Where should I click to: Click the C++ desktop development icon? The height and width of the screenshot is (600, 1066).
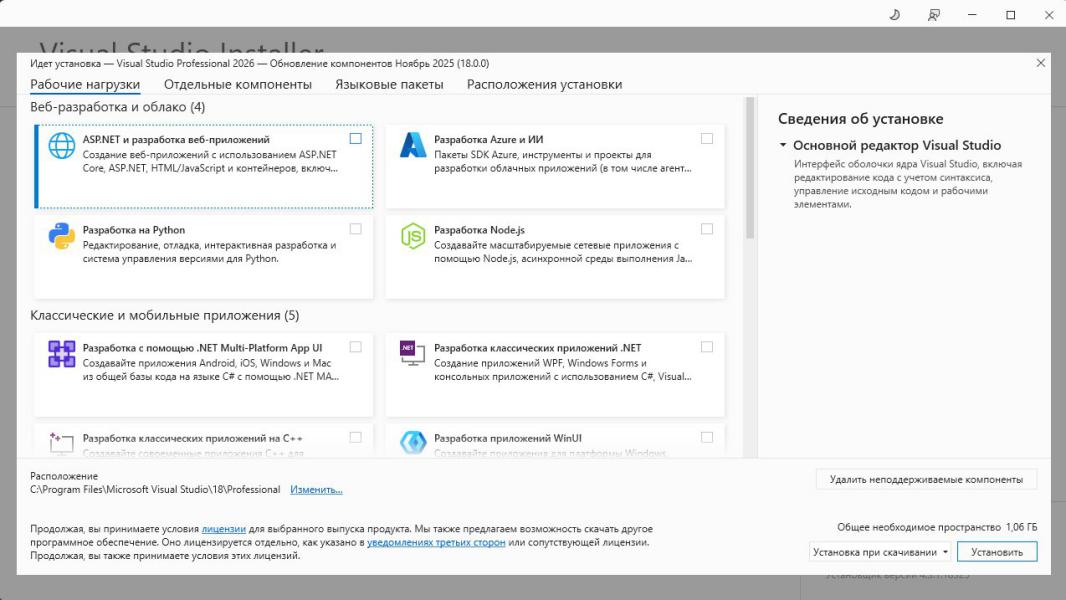point(62,441)
